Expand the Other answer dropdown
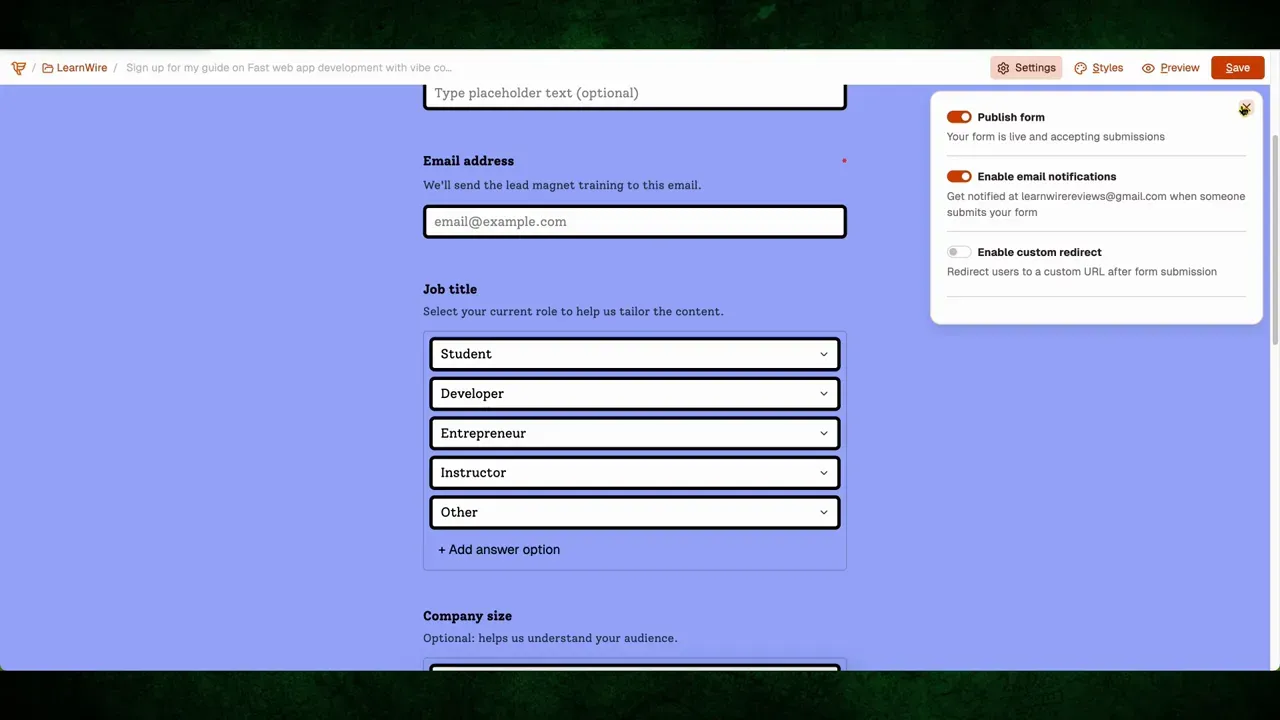Viewport: 1280px width, 720px height. tap(823, 512)
